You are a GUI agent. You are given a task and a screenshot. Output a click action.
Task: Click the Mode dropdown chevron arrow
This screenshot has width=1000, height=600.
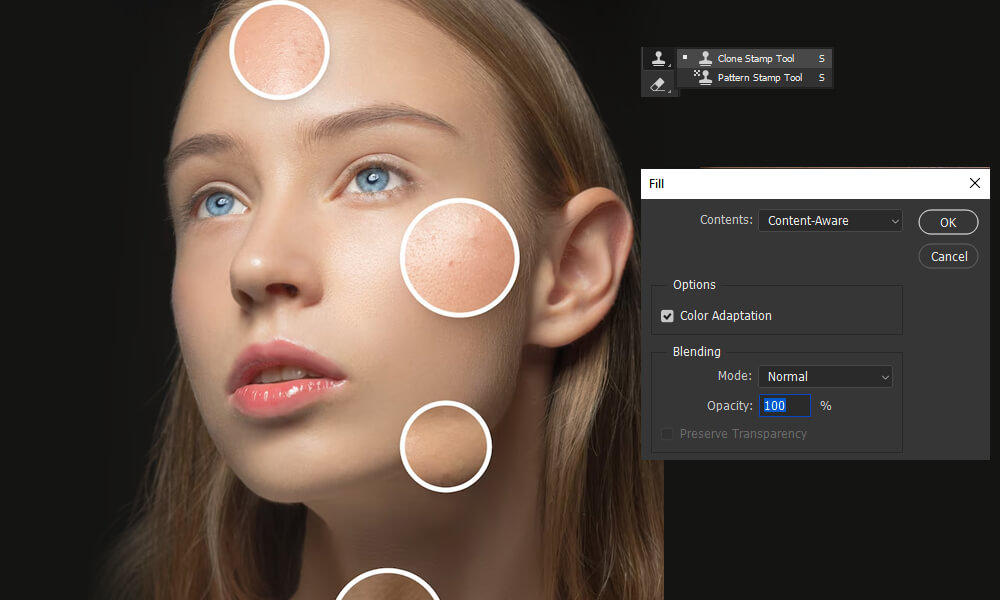883,376
